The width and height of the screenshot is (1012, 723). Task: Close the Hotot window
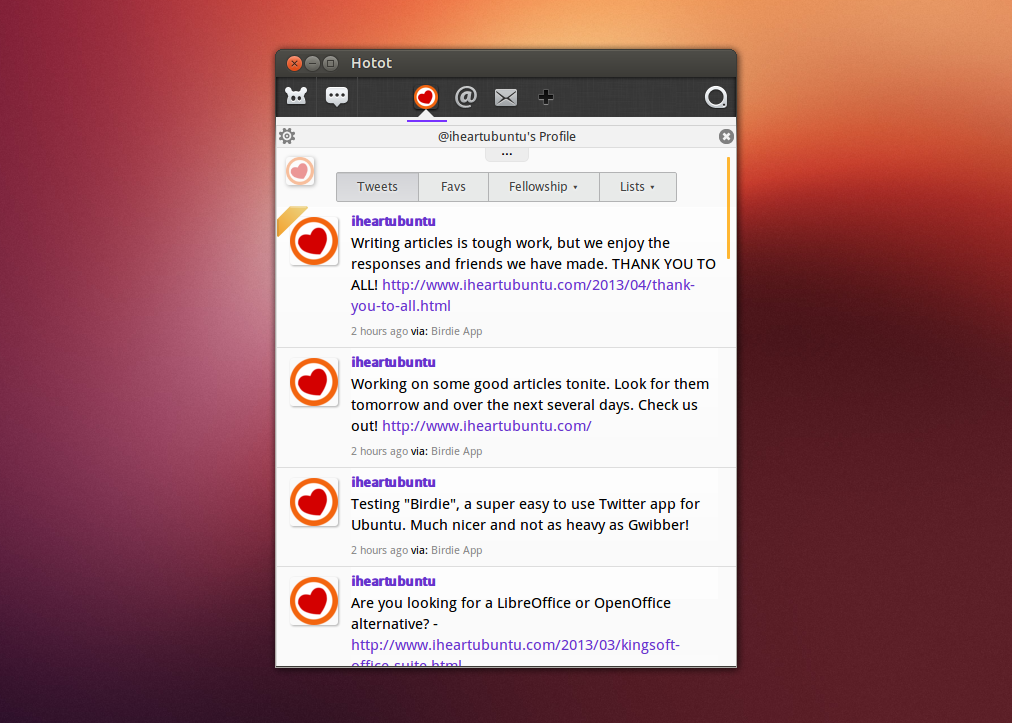click(x=294, y=63)
